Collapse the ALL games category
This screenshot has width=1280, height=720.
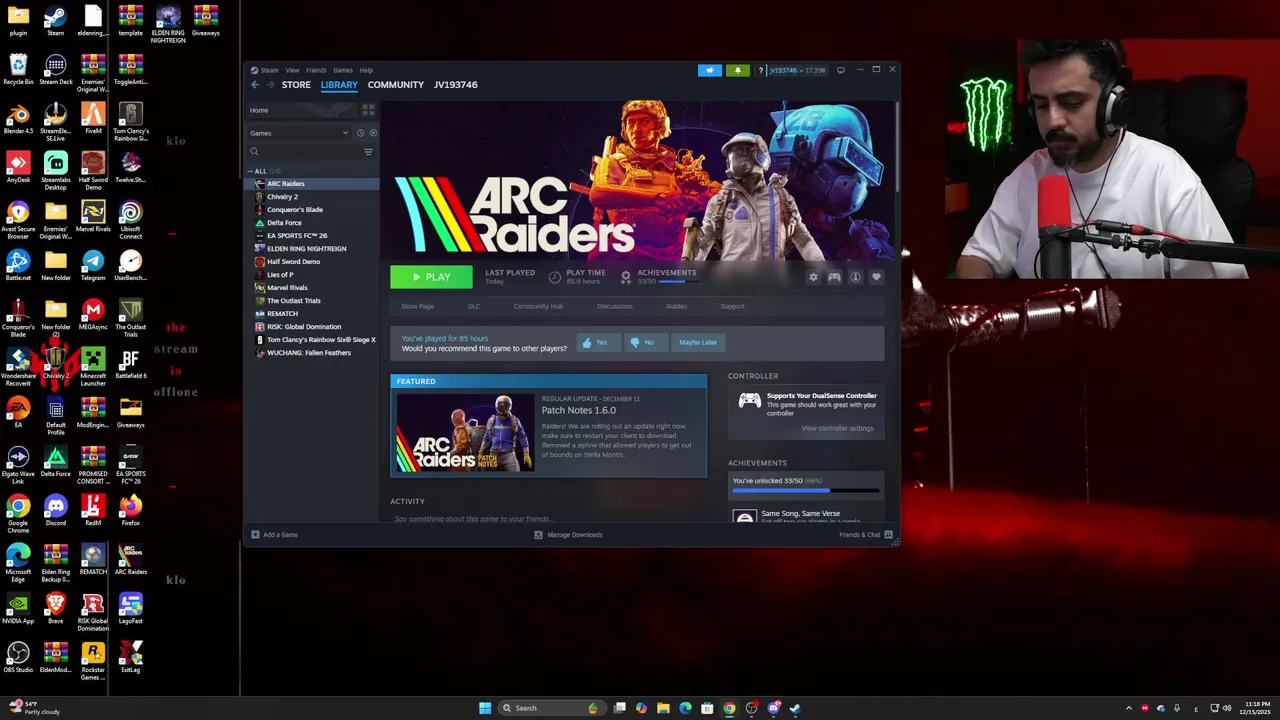tap(252, 171)
